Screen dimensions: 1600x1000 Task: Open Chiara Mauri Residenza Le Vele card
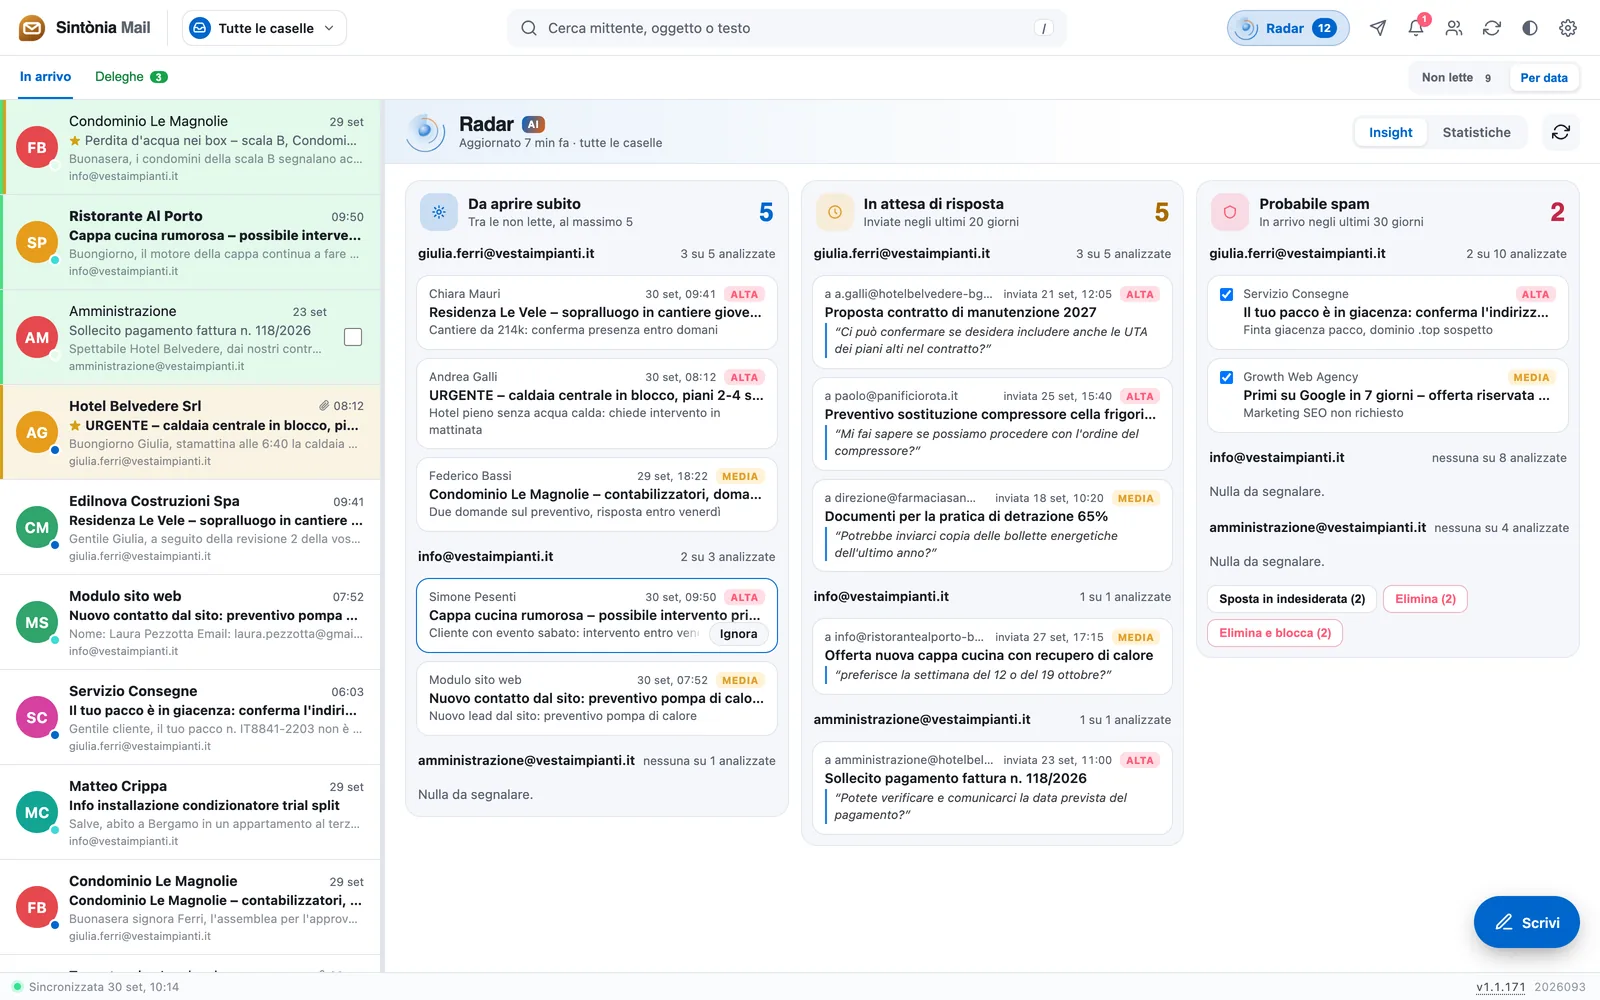pyautogui.click(x=597, y=312)
